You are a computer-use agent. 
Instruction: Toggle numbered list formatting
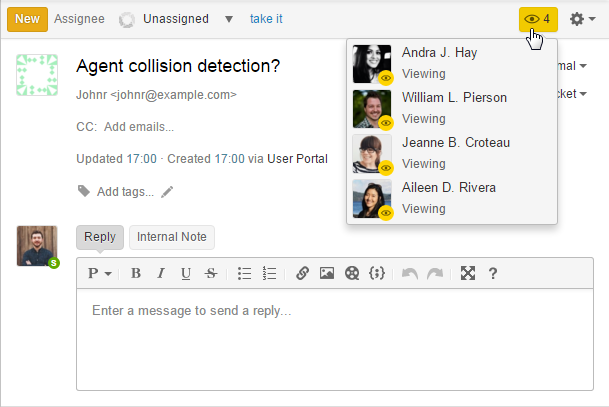[269, 273]
